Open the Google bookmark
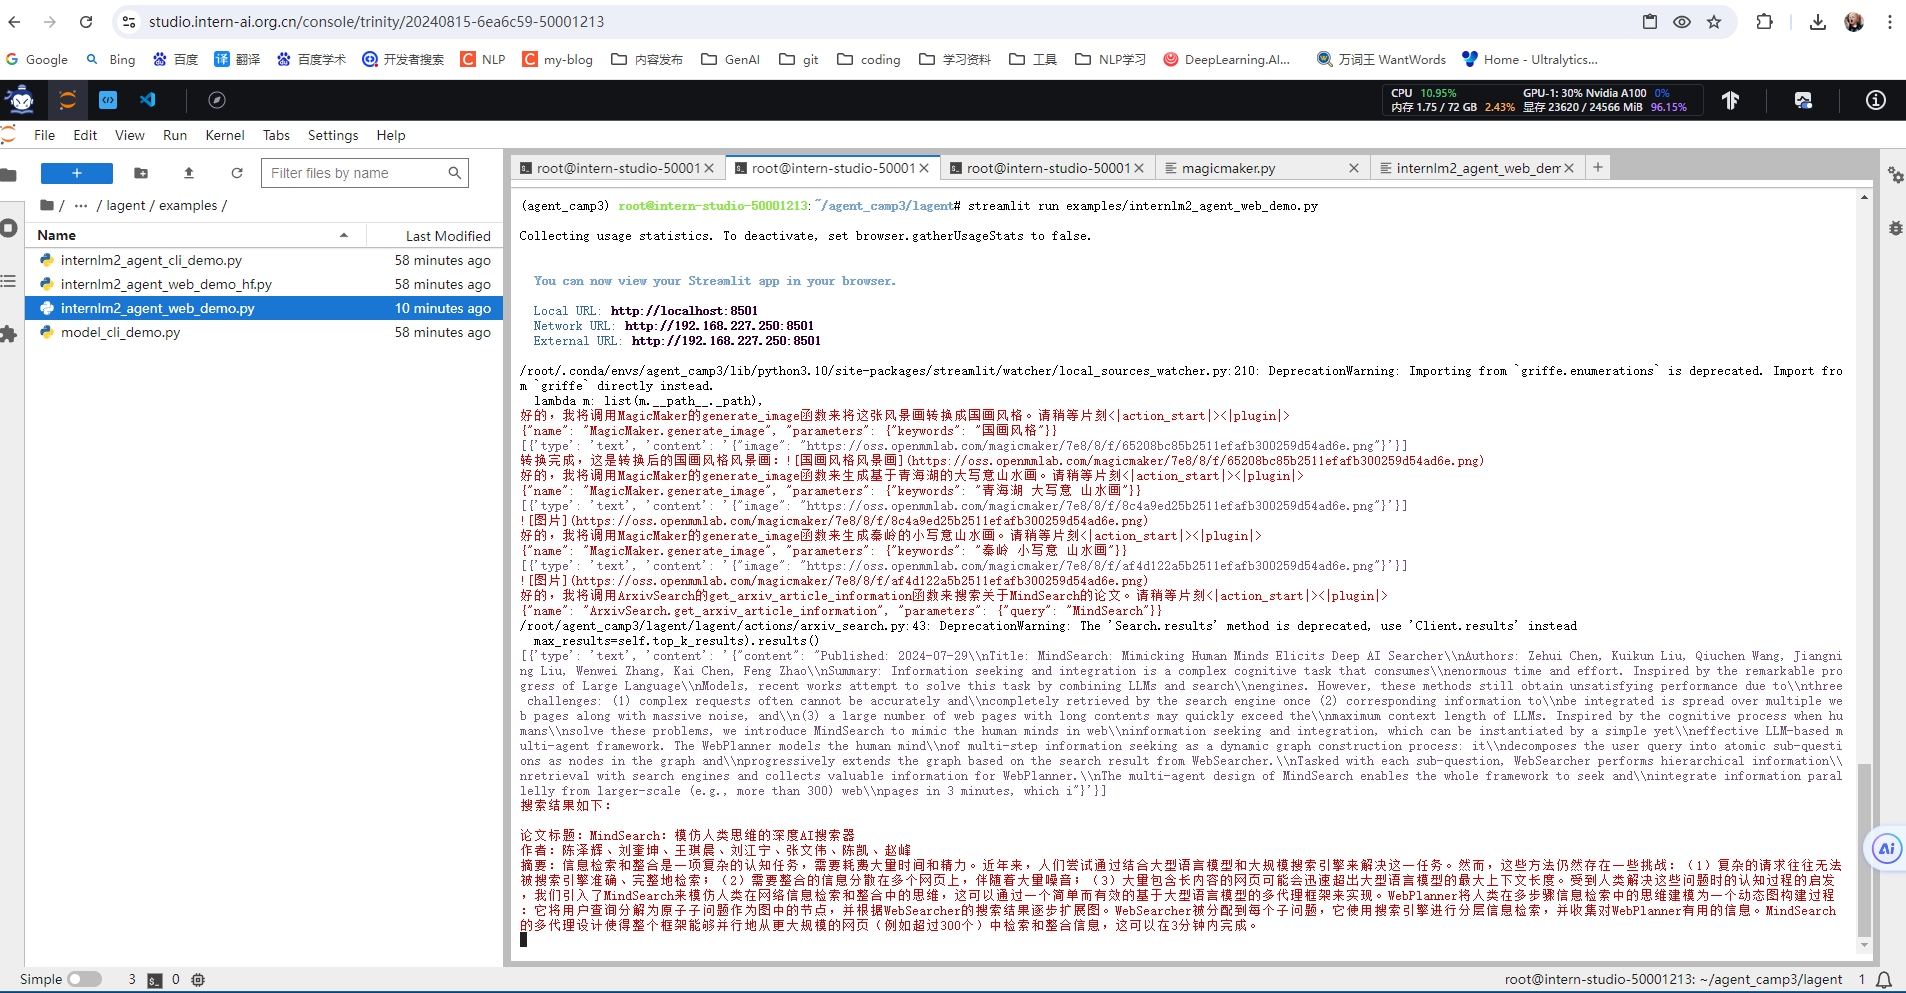This screenshot has height=993, width=1906. pyautogui.click(x=37, y=60)
